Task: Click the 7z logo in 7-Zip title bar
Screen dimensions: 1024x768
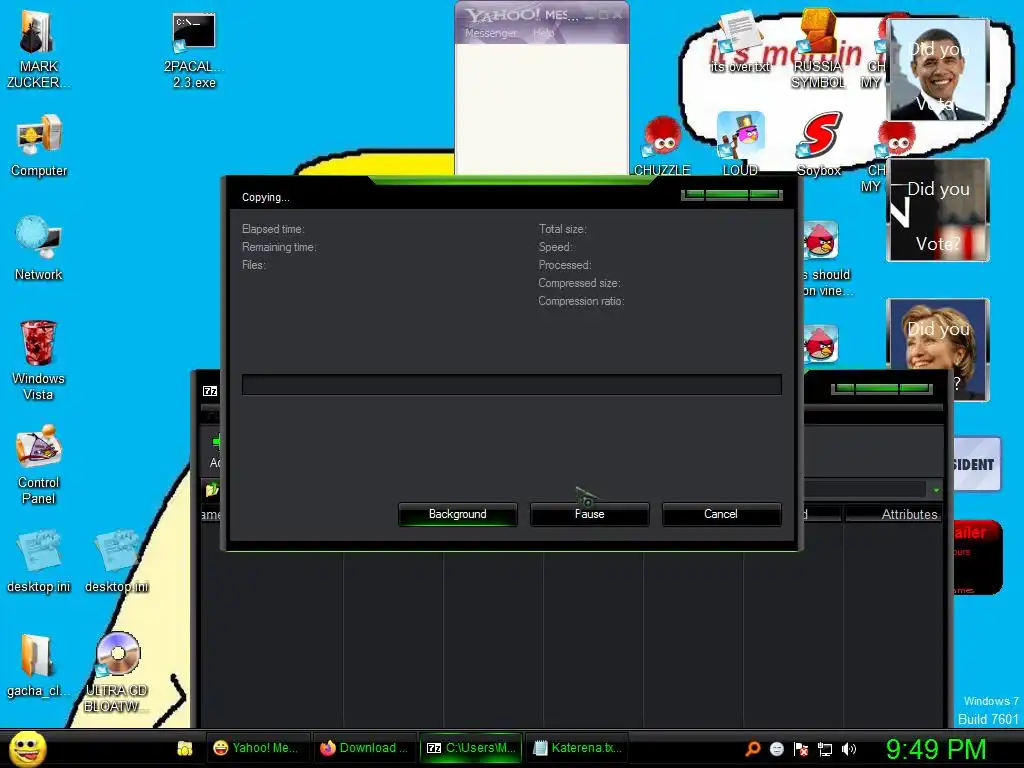Action: pyautogui.click(x=210, y=391)
